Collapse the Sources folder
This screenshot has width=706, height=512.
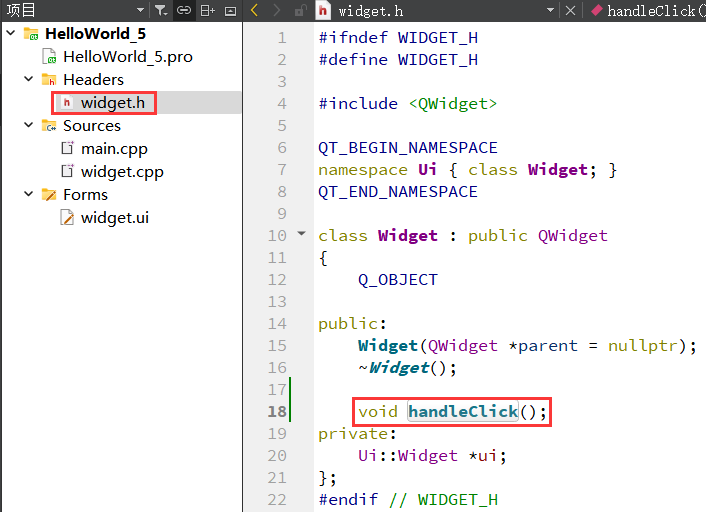click(x=28, y=125)
